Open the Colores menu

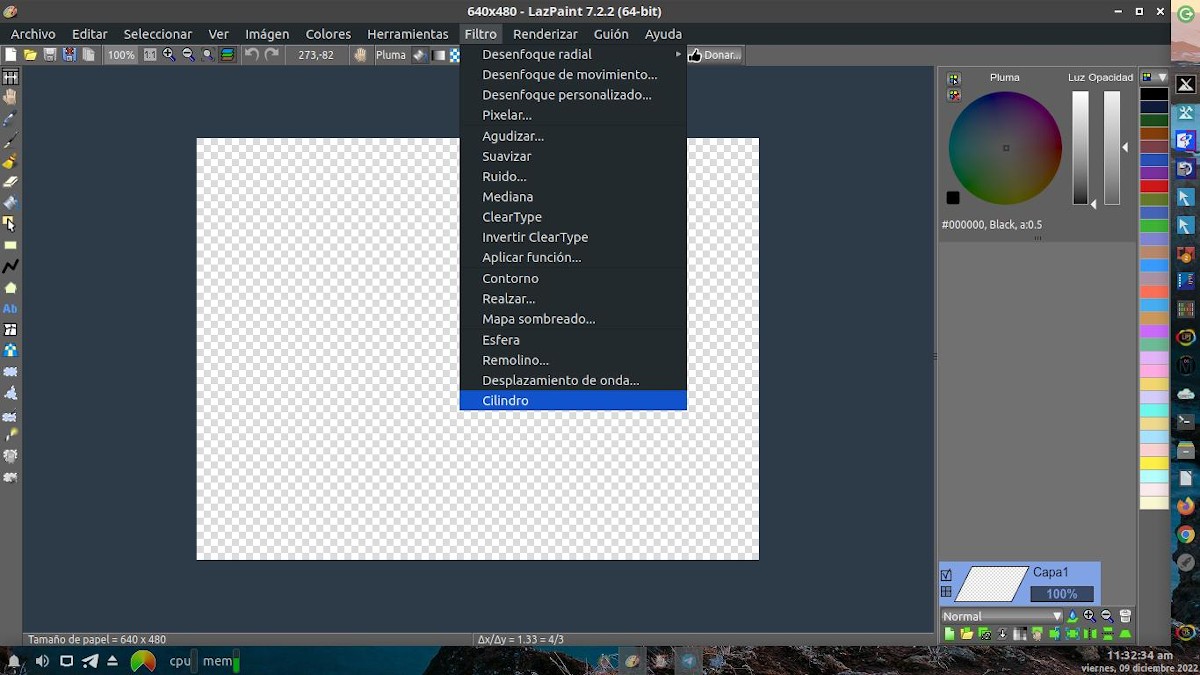coord(328,34)
